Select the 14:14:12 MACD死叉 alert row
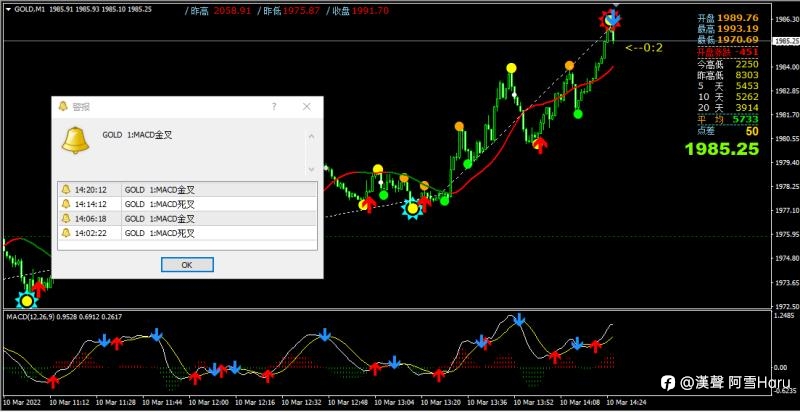The width and height of the screenshot is (800, 412). click(x=187, y=204)
